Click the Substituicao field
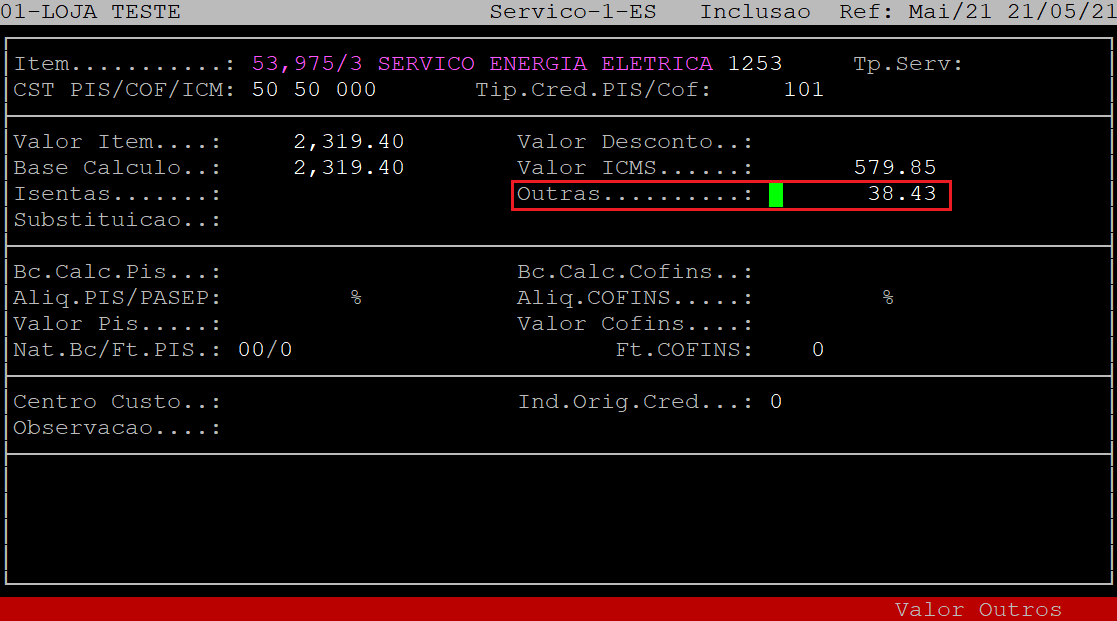Screen dimensions: 1117x621 [320, 220]
